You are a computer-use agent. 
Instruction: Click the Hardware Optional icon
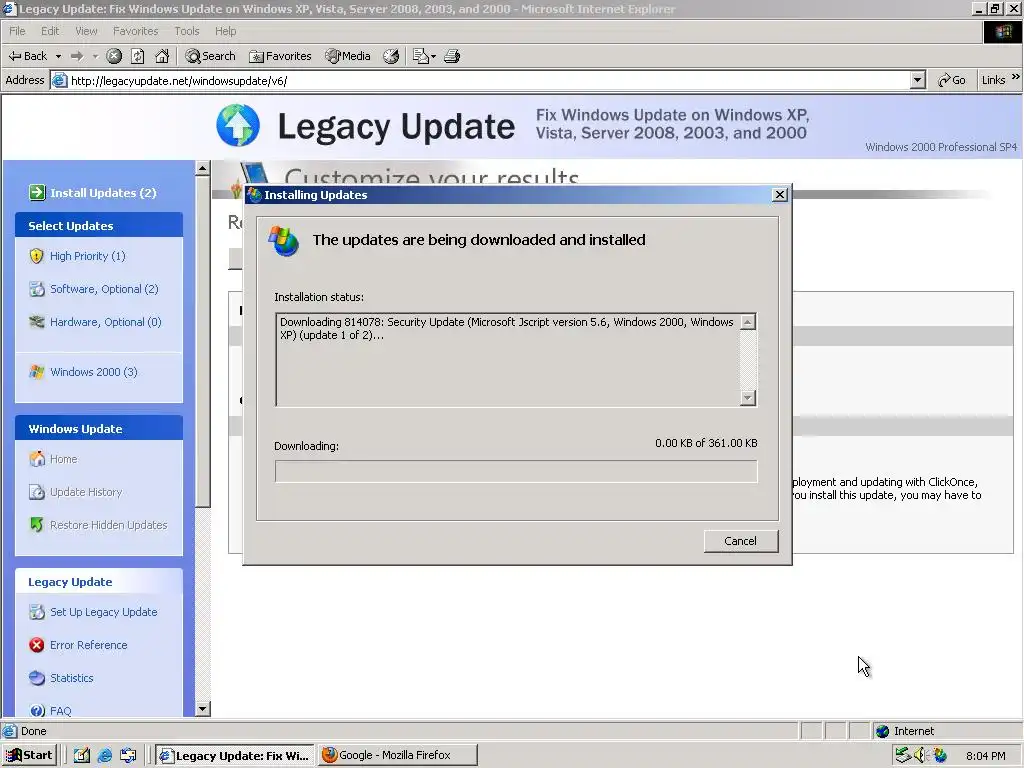coord(37,322)
